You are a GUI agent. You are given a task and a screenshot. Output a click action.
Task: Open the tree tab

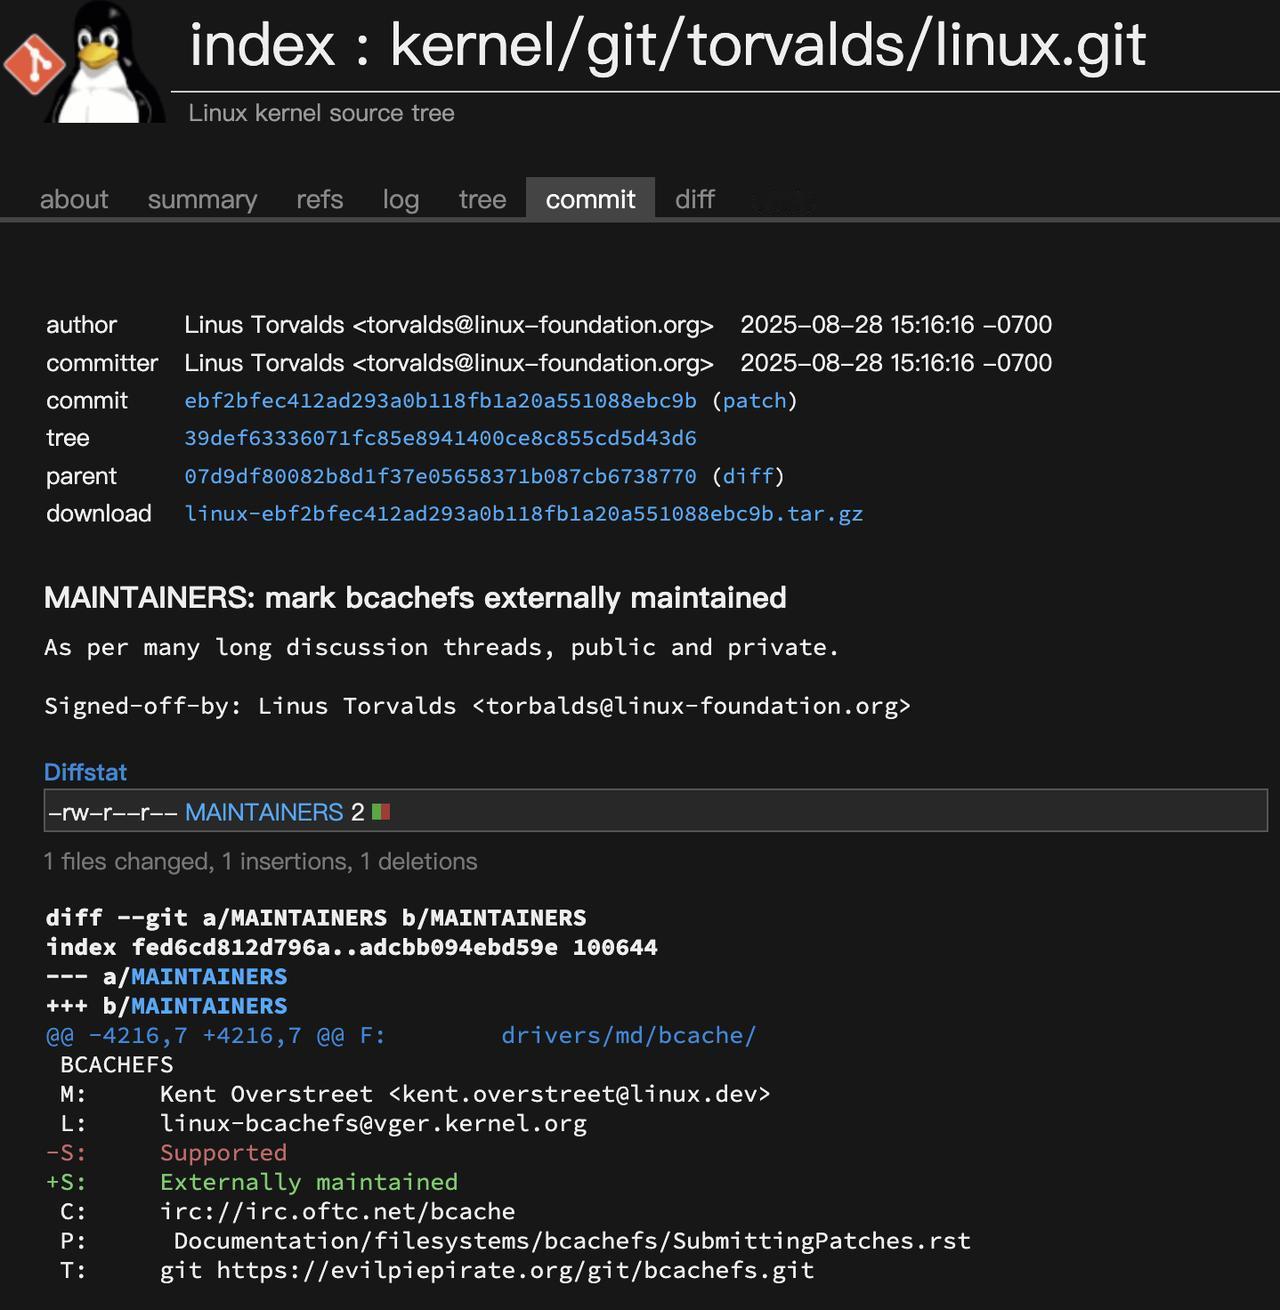(482, 199)
